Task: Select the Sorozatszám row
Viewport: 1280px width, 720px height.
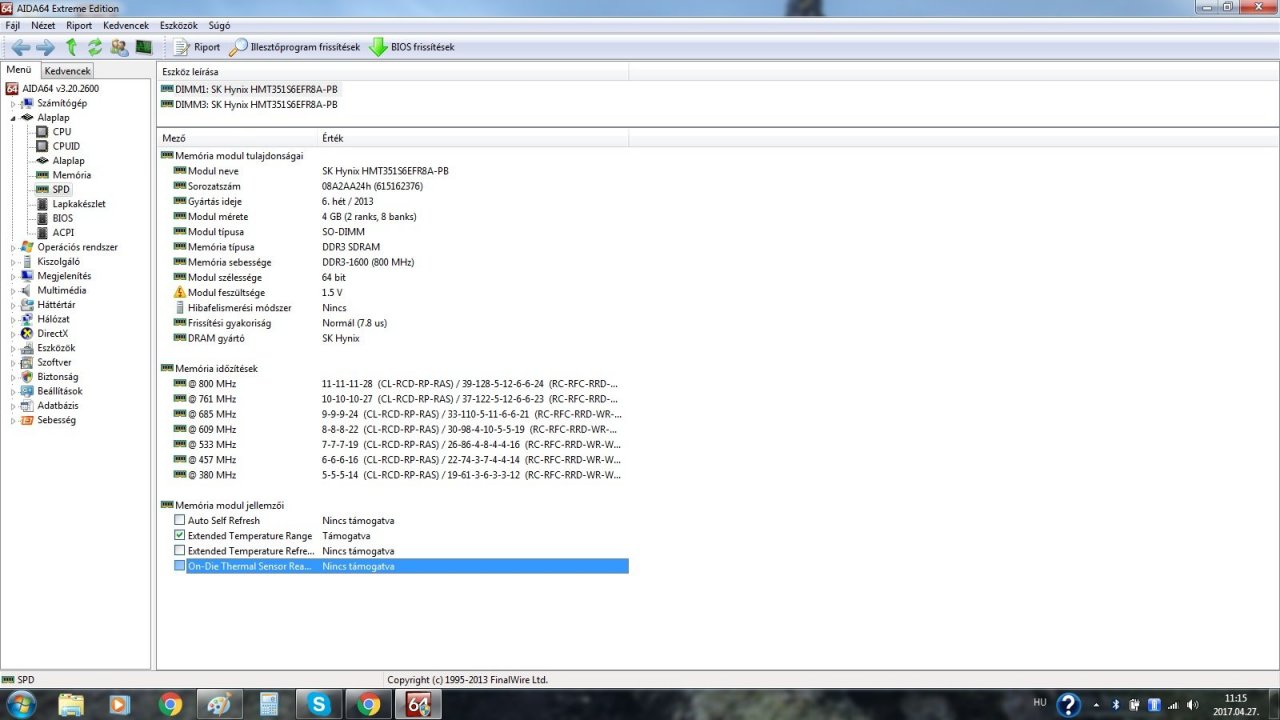Action: (x=393, y=186)
